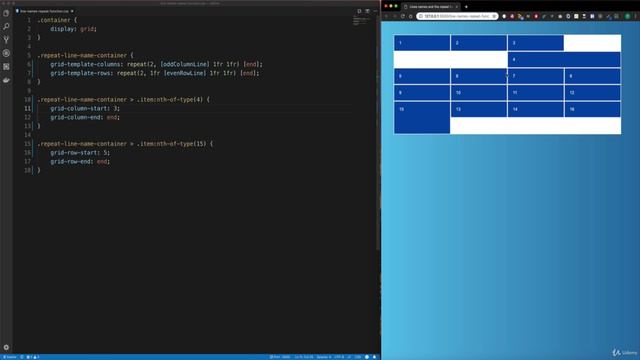Click grid item 10 in browser

[478, 93]
